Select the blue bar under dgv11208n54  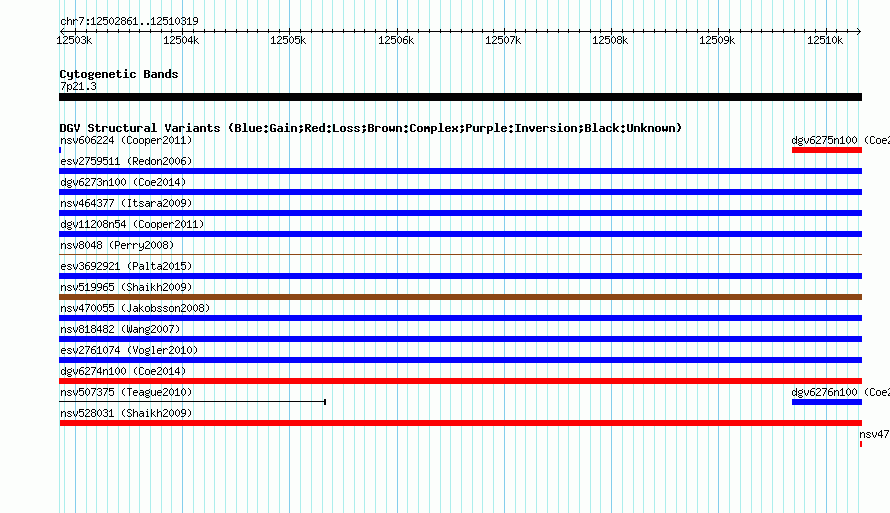click(460, 234)
